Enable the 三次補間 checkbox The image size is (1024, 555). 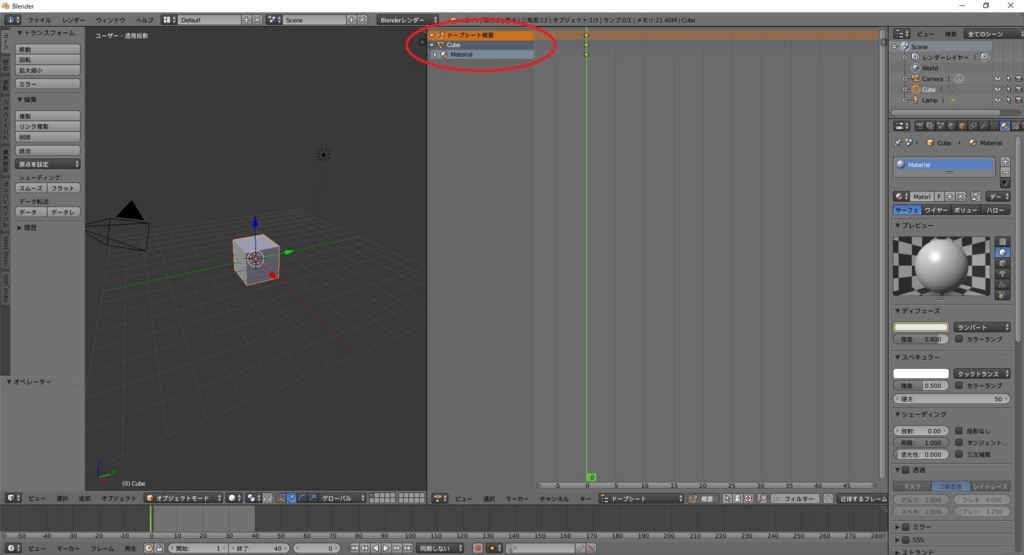click(959, 454)
